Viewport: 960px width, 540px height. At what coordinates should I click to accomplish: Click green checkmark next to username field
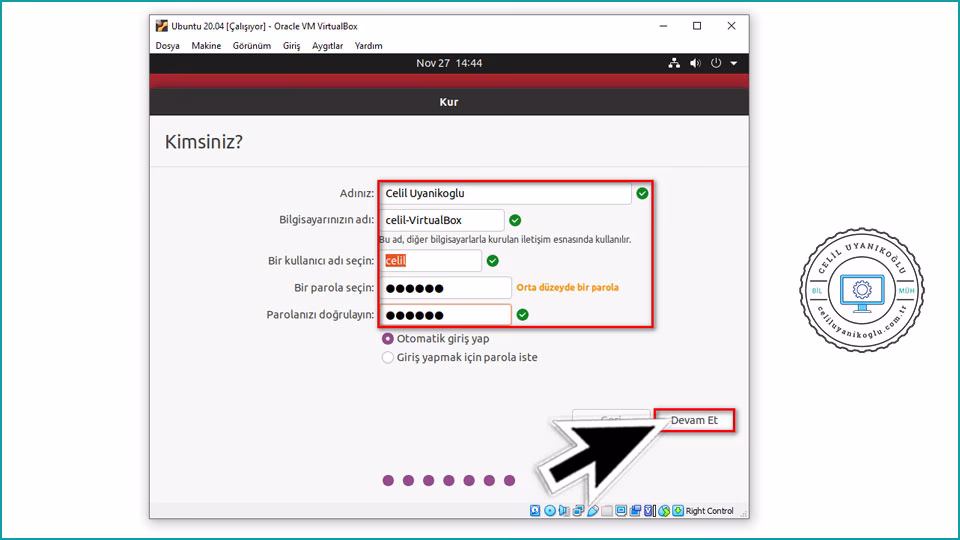(x=492, y=261)
